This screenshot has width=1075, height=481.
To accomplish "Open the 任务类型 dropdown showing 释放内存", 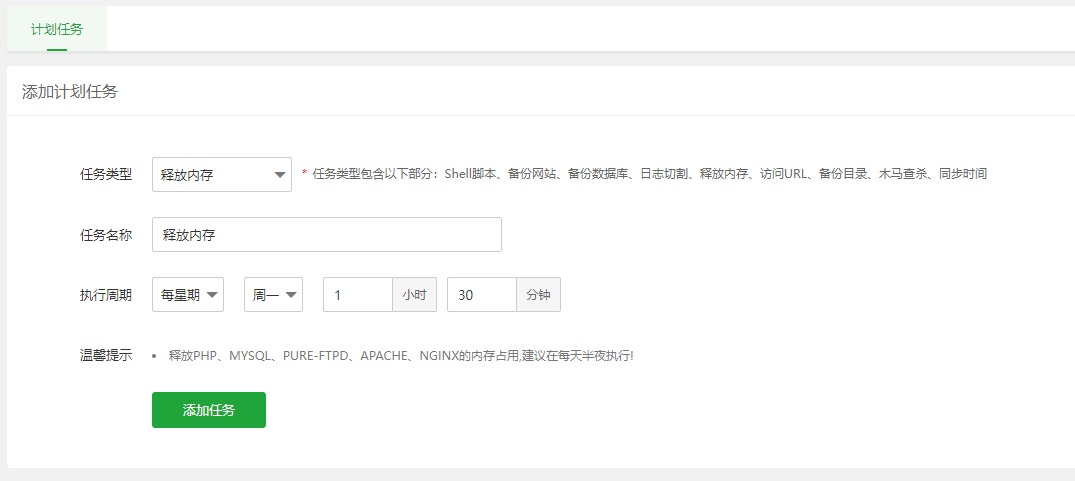I will (221, 175).
